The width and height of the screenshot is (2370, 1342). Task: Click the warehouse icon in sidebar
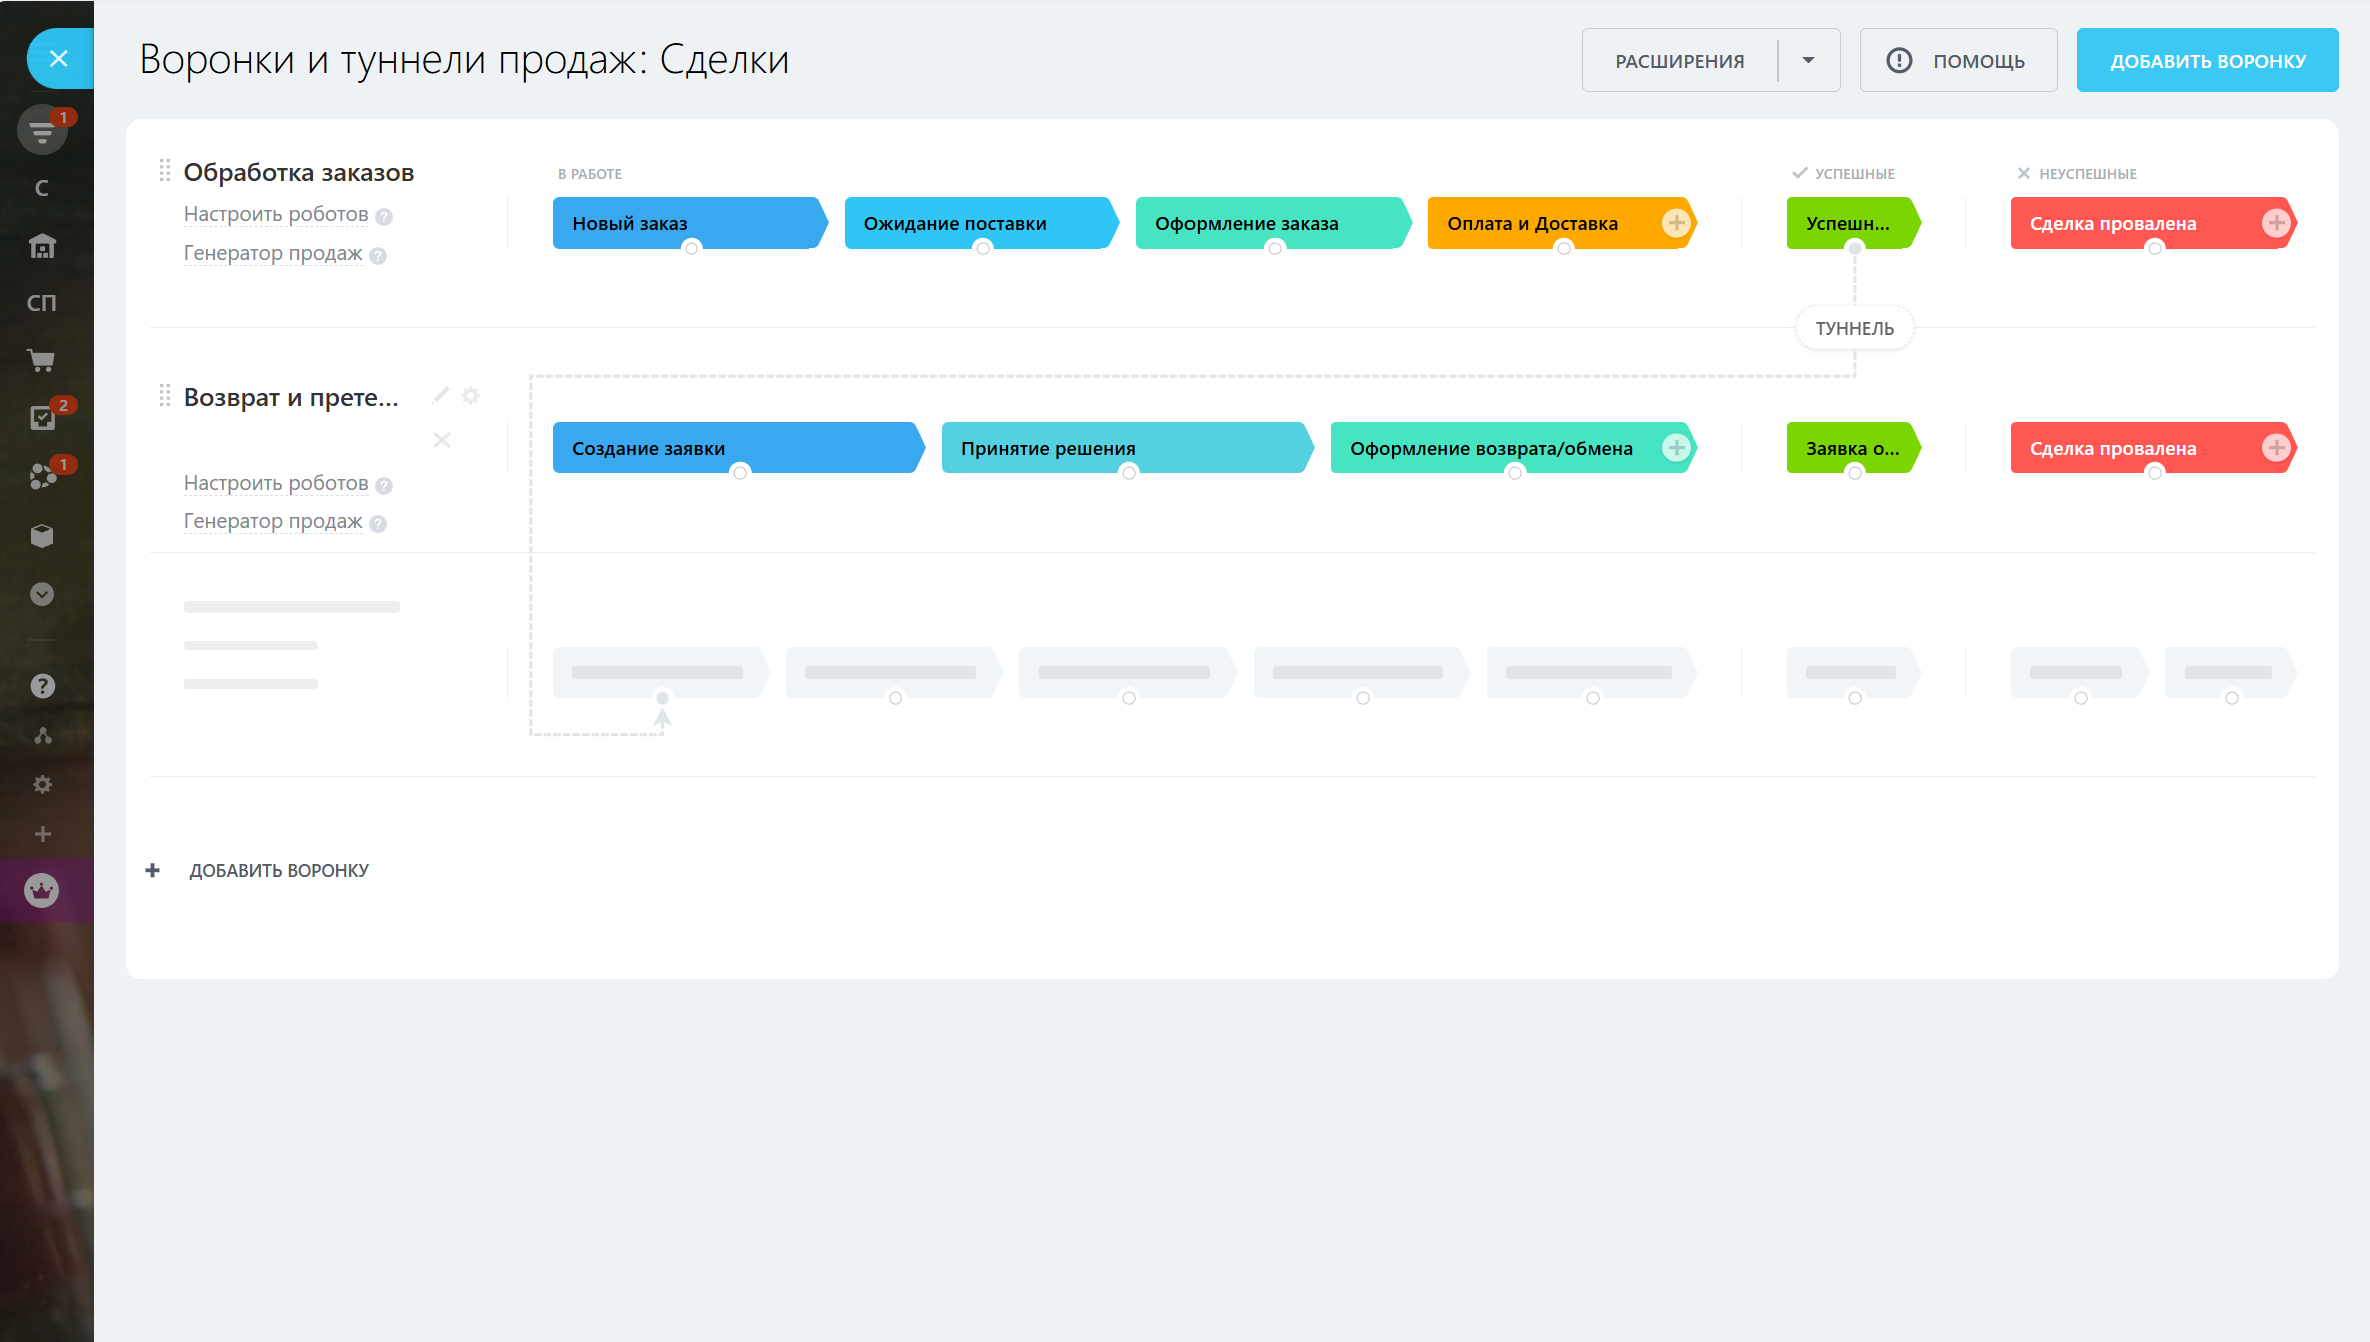tap(42, 246)
